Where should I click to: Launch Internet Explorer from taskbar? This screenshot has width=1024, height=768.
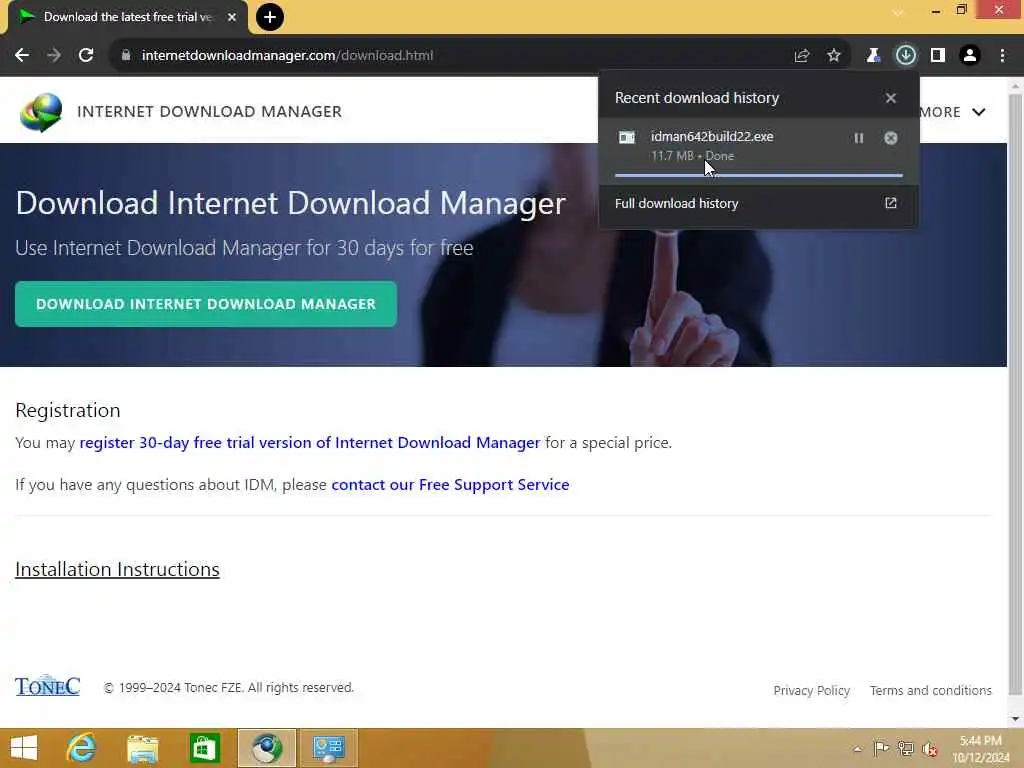pos(81,748)
